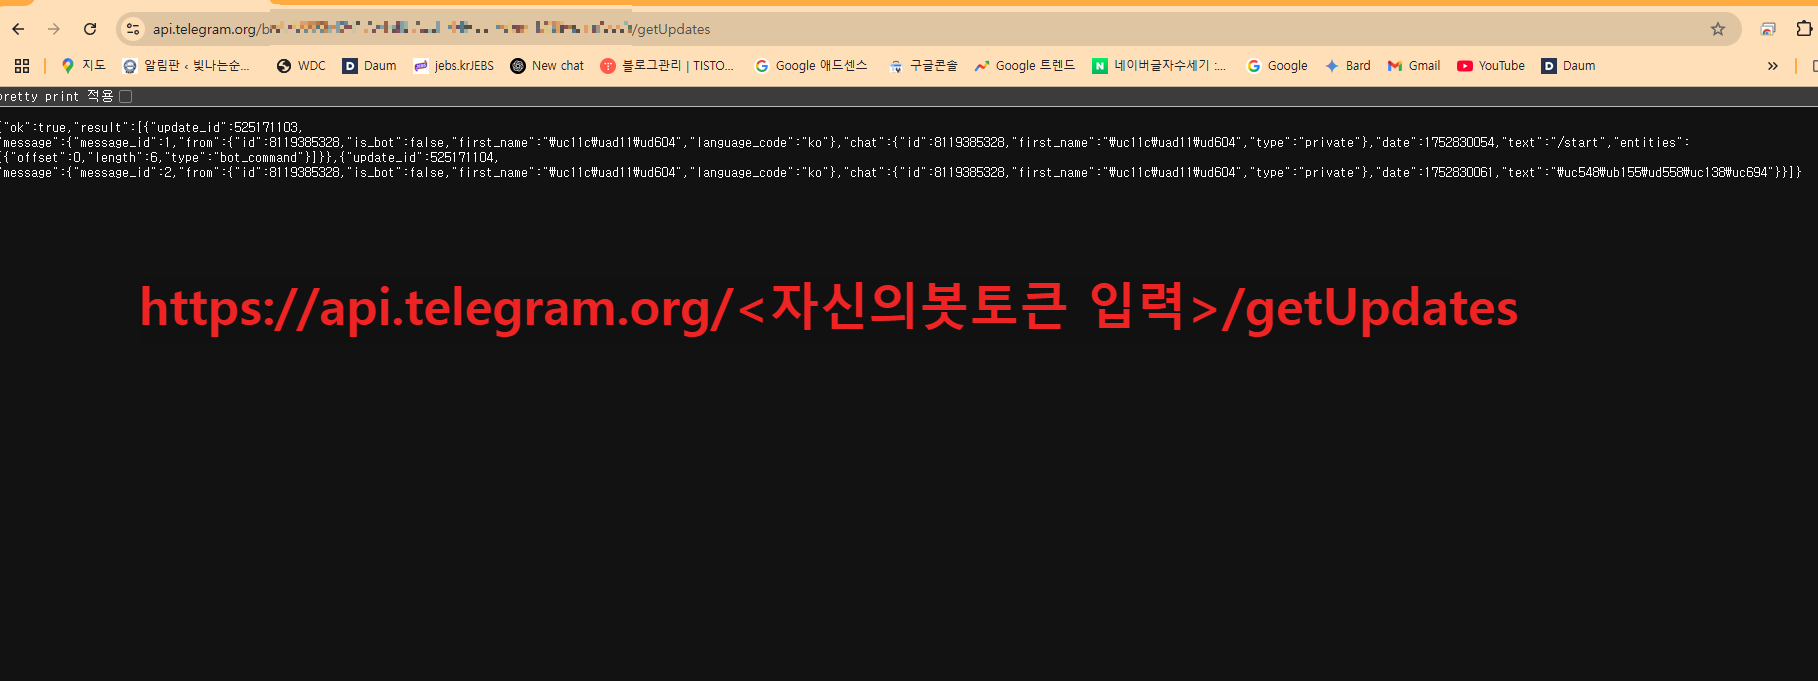Image resolution: width=1818 pixels, height=681 pixels.
Task: Go back with the browser back arrow
Action: pos(18,29)
